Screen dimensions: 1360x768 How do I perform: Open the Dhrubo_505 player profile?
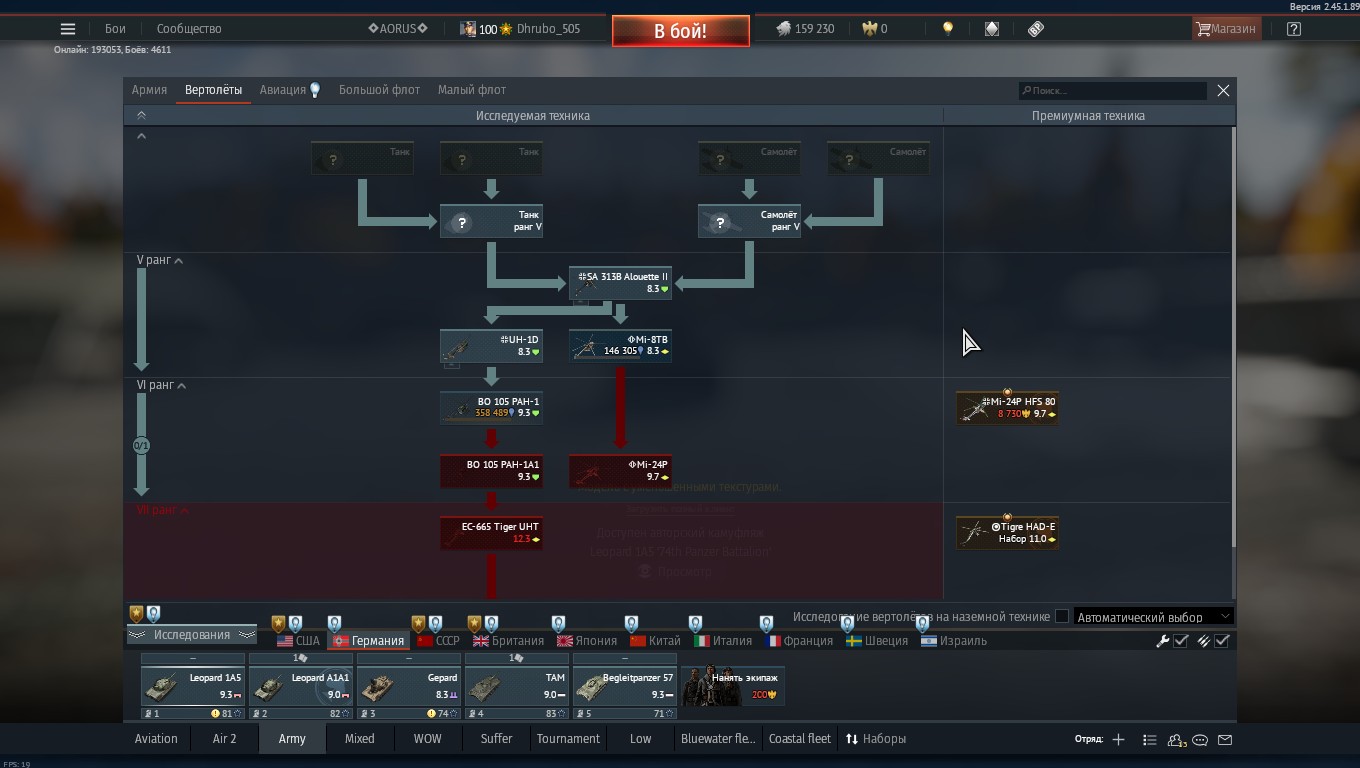click(548, 29)
